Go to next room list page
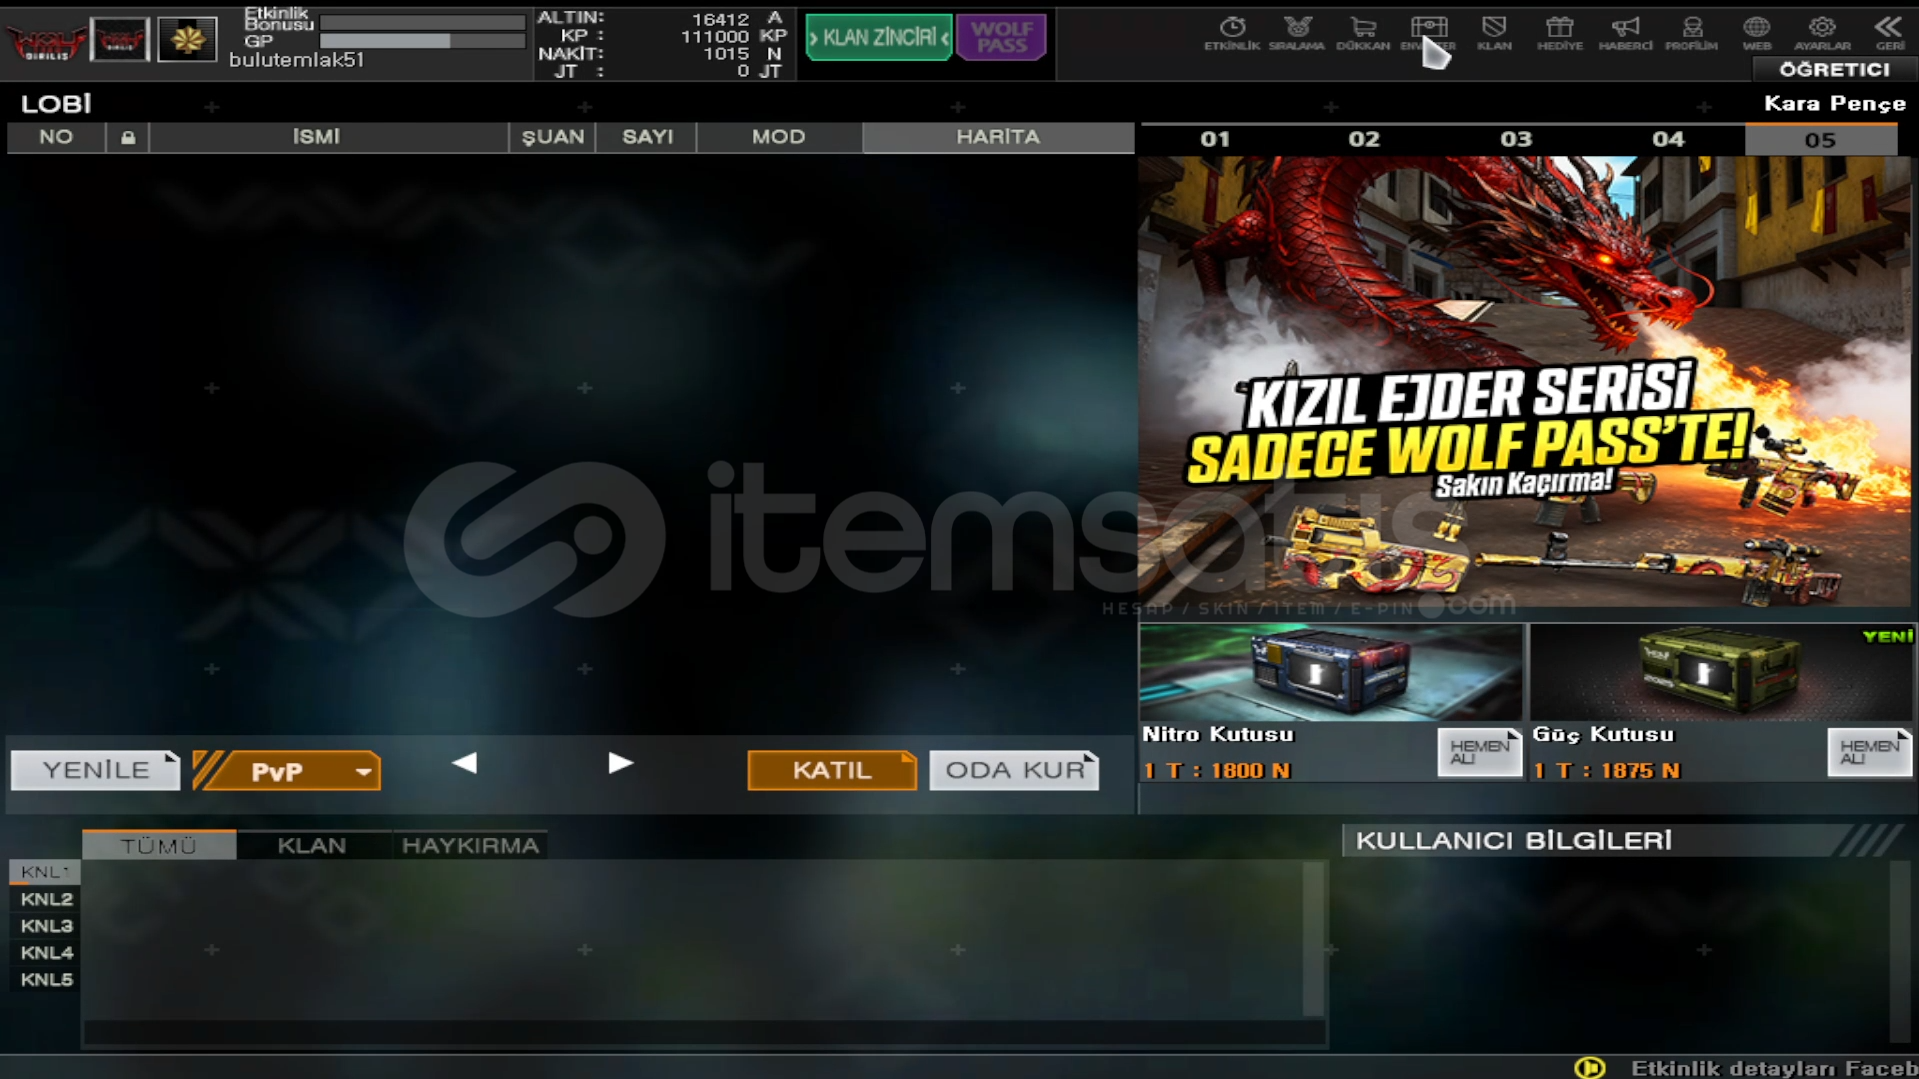 (x=620, y=764)
